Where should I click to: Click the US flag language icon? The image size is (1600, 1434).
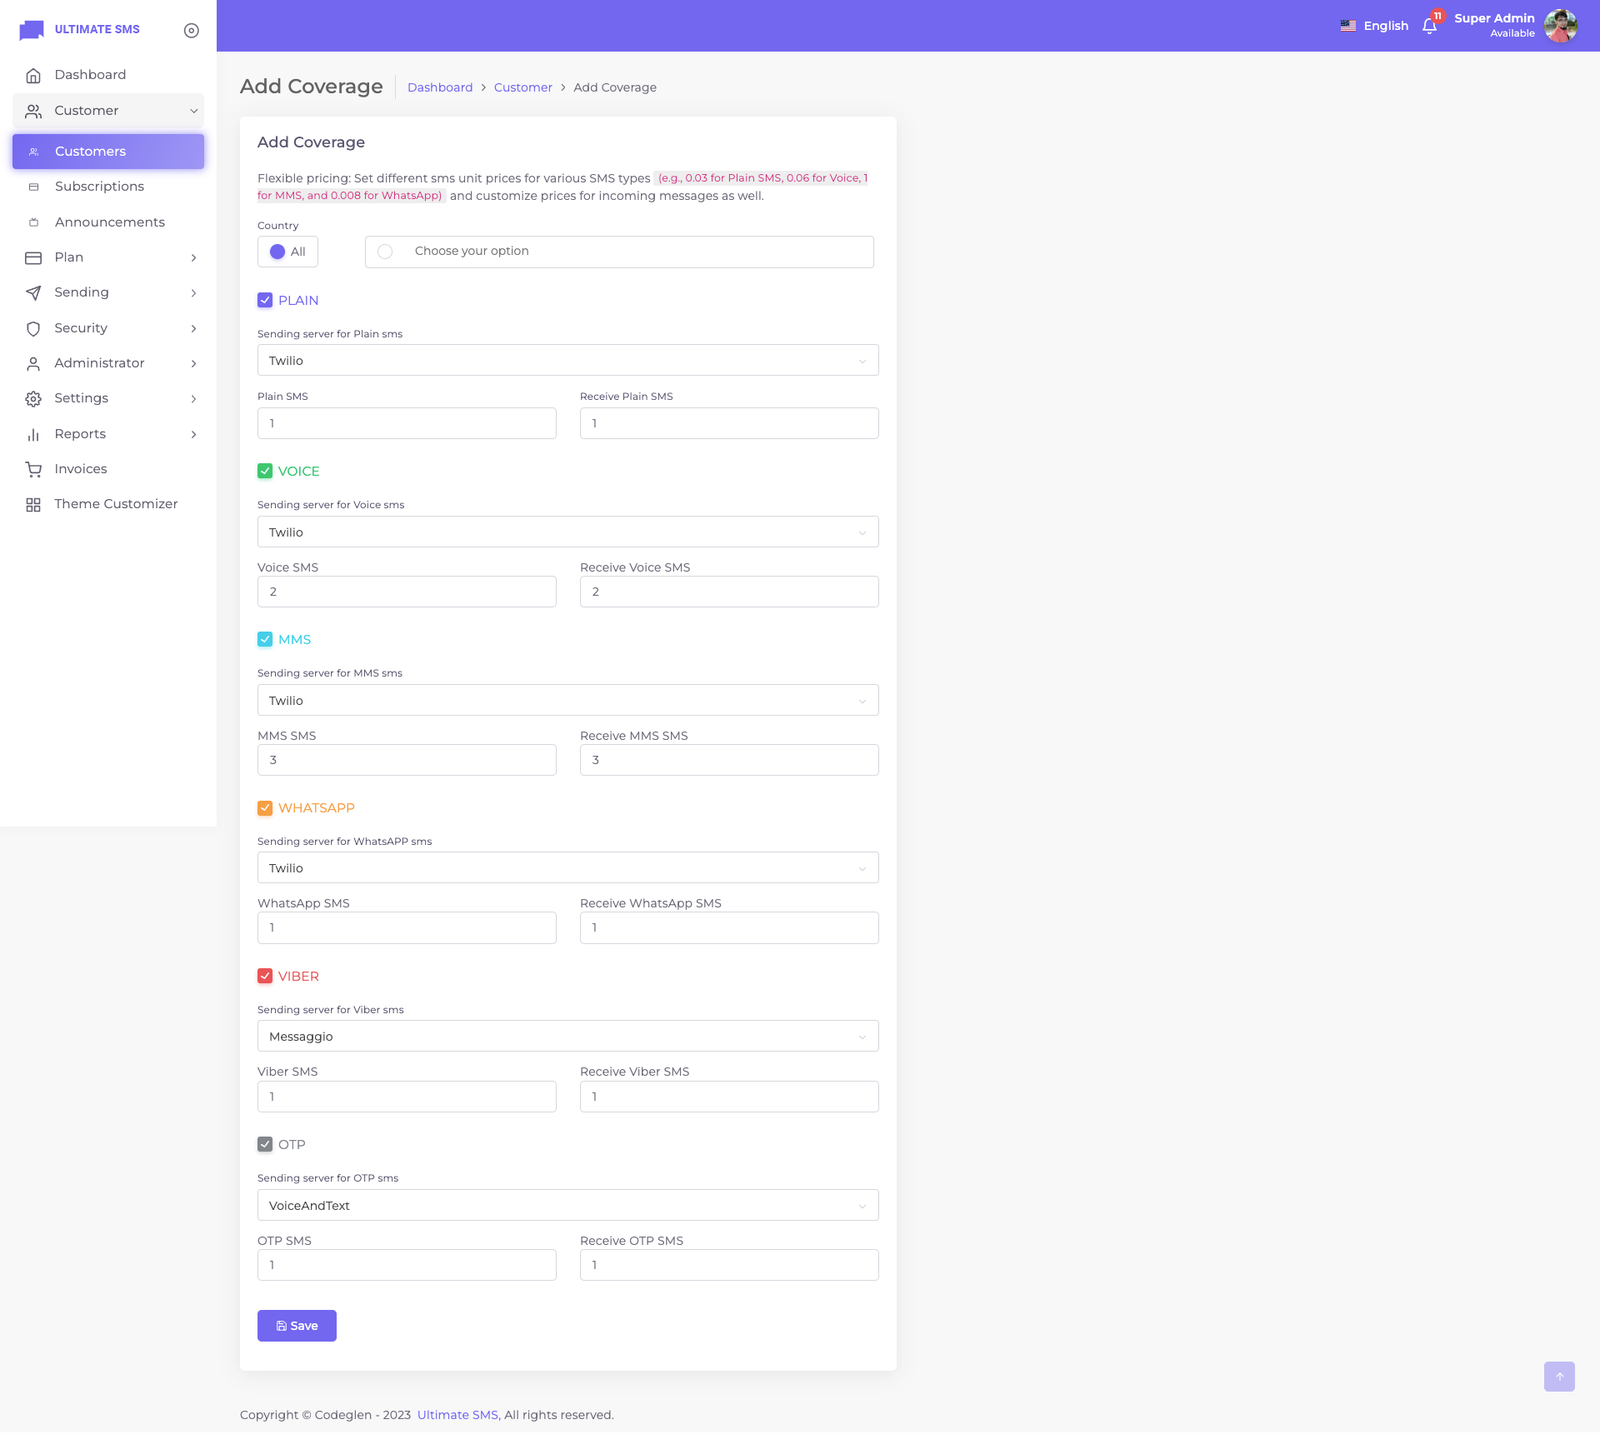click(1348, 26)
